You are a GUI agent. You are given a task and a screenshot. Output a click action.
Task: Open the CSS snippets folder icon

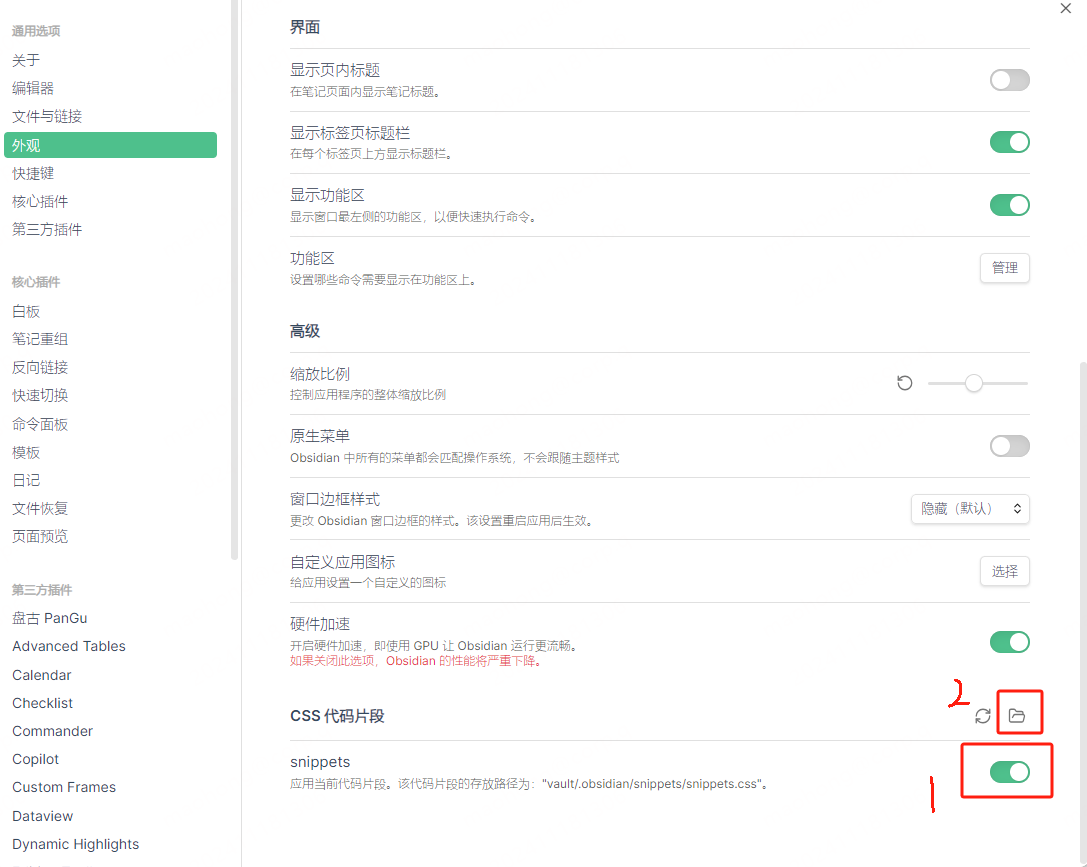tap(1017, 715)
